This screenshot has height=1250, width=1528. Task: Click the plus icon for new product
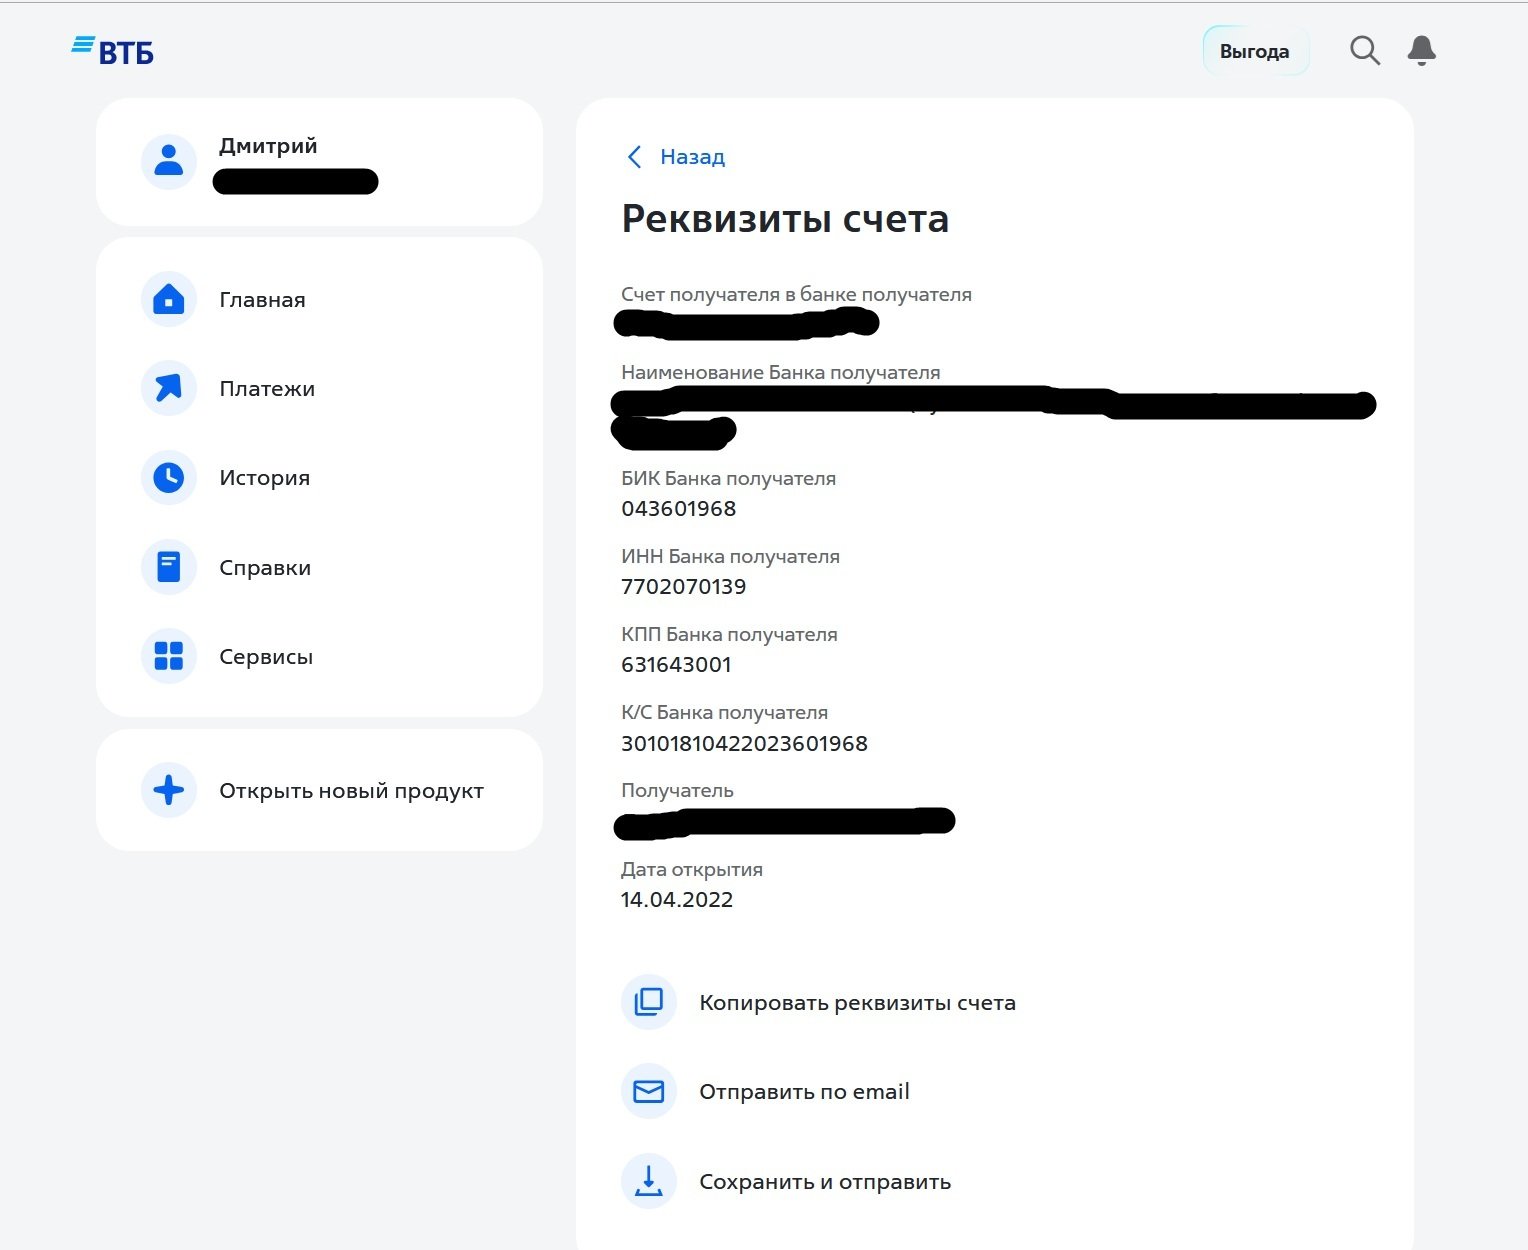(x=169, y=790)
